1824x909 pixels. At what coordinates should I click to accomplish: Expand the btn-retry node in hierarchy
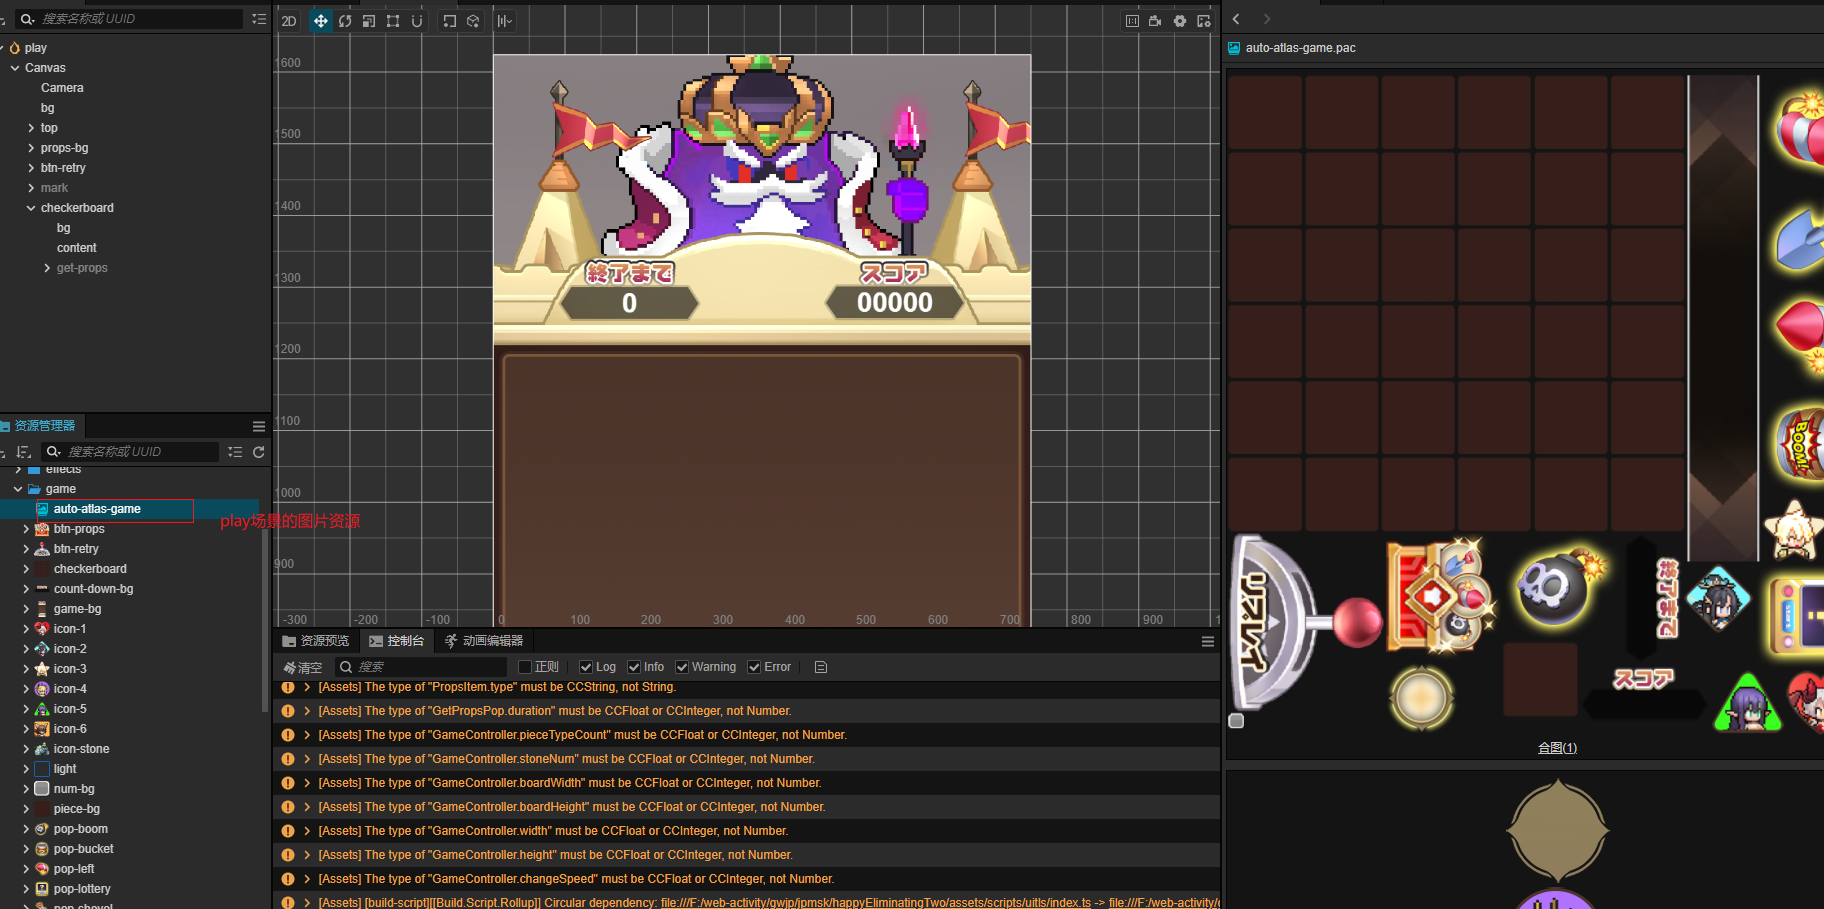[x=31, y=168]
